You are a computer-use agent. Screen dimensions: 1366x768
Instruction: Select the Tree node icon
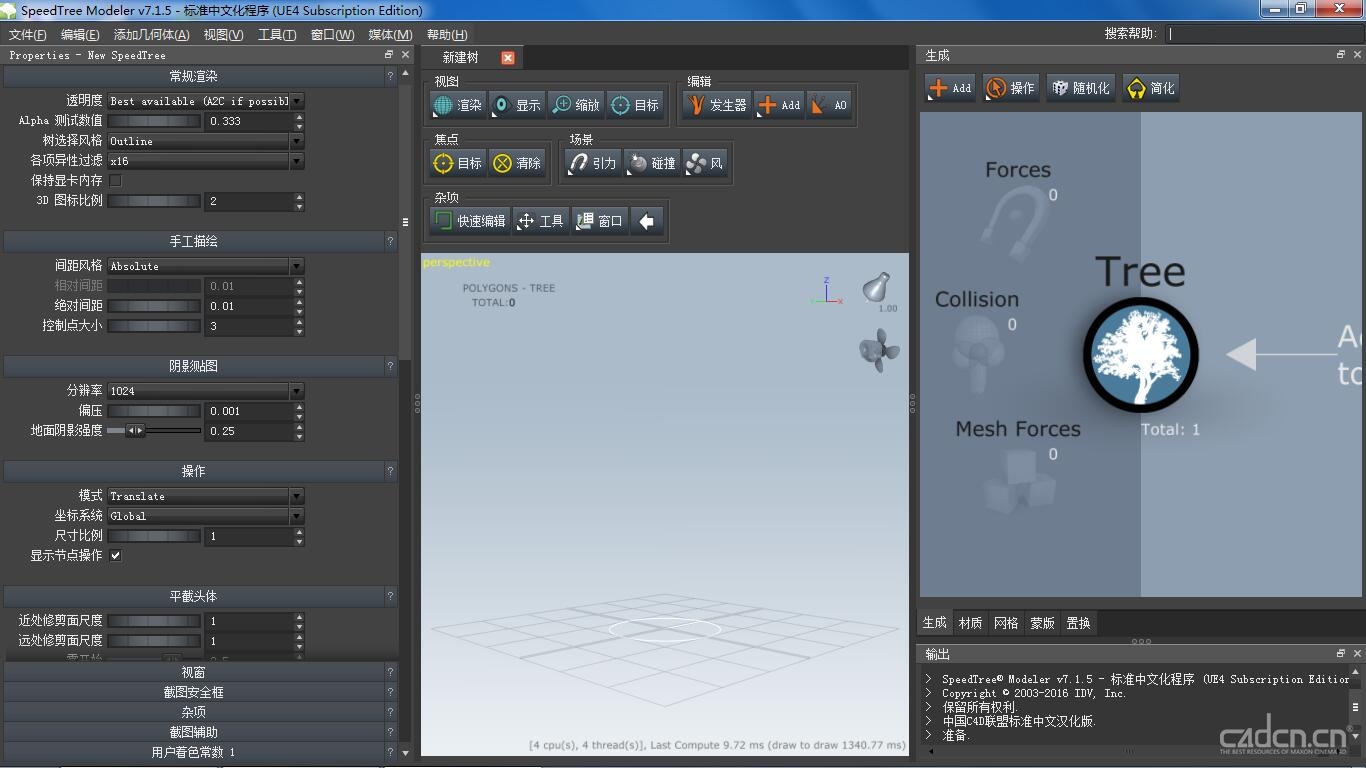tap(1140, 354)
